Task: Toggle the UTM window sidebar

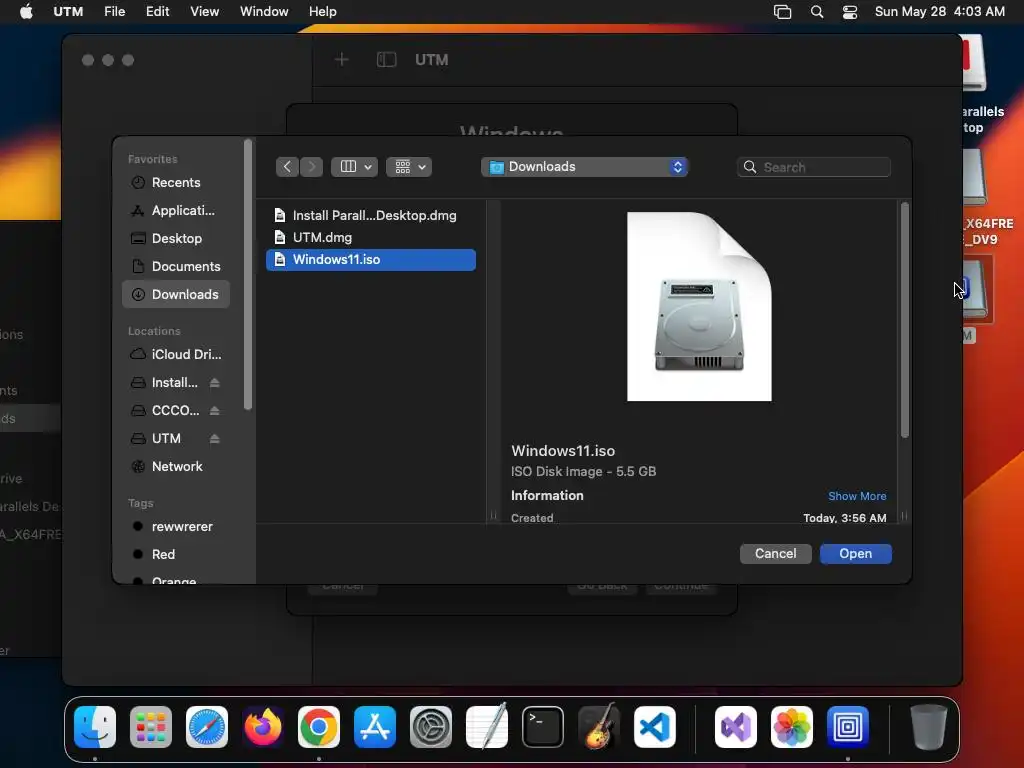Action: [387, 60]
